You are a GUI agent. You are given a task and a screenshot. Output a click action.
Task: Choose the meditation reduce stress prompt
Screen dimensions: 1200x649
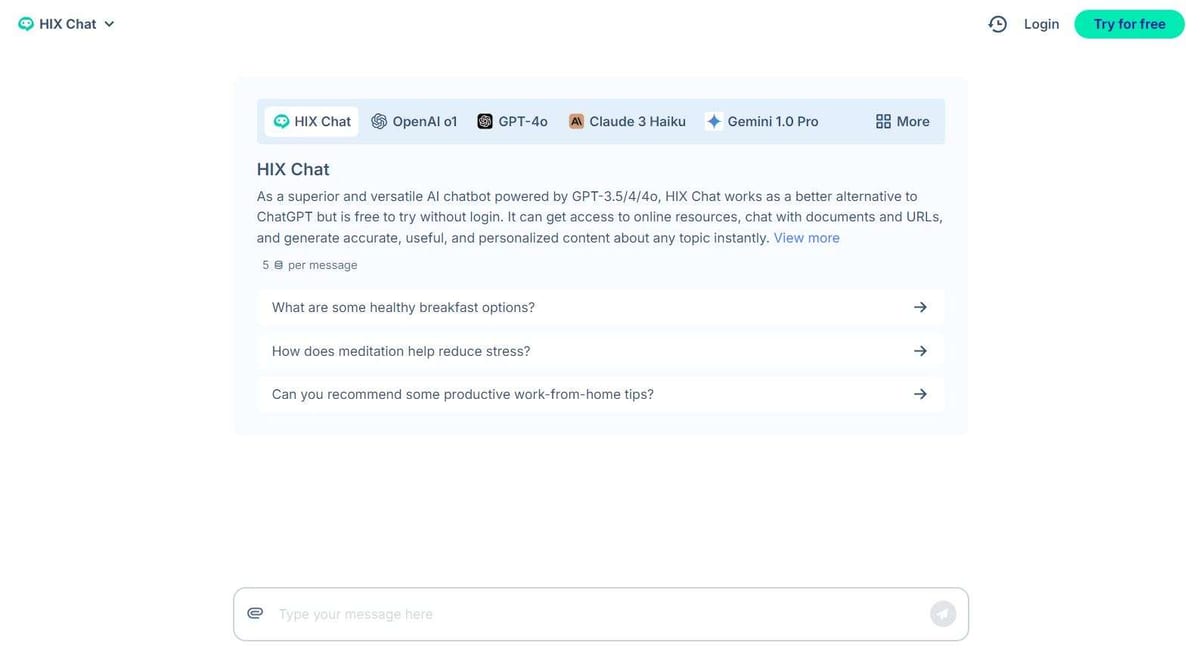point(600,351)
